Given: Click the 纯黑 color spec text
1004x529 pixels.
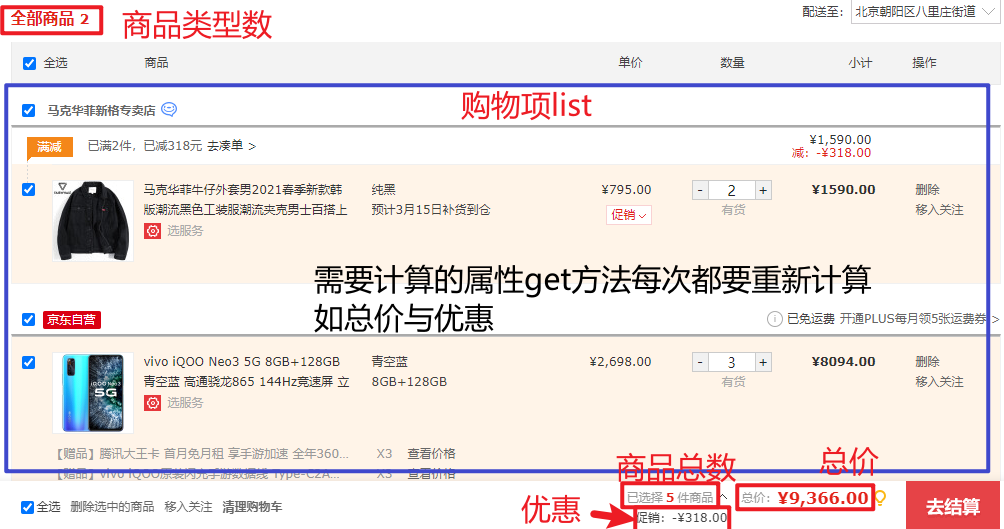Looking at the screenshot, I should coord(384,190).
